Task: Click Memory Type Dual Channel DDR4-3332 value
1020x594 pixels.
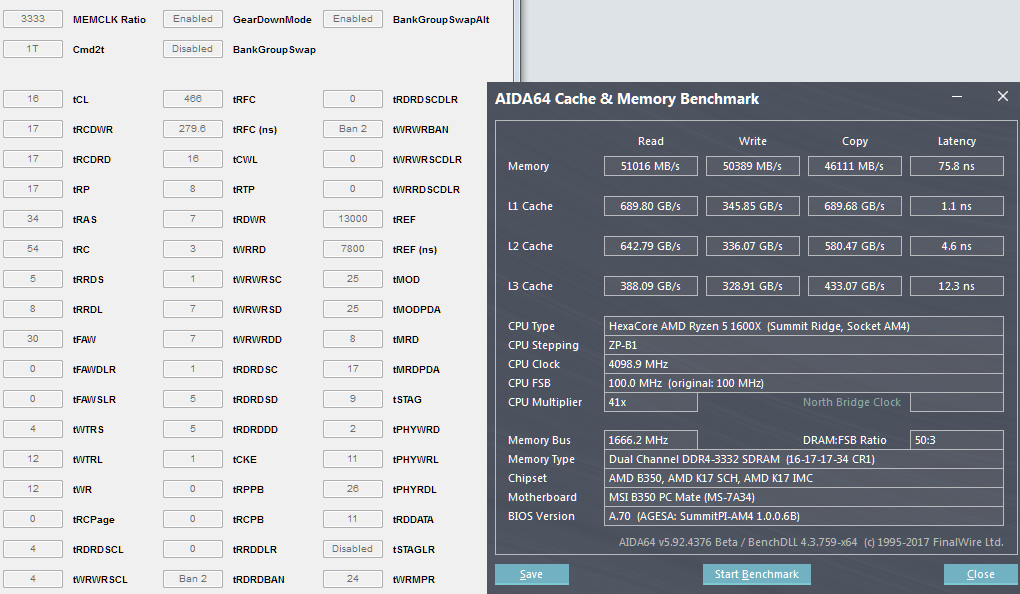Action: 803,459
